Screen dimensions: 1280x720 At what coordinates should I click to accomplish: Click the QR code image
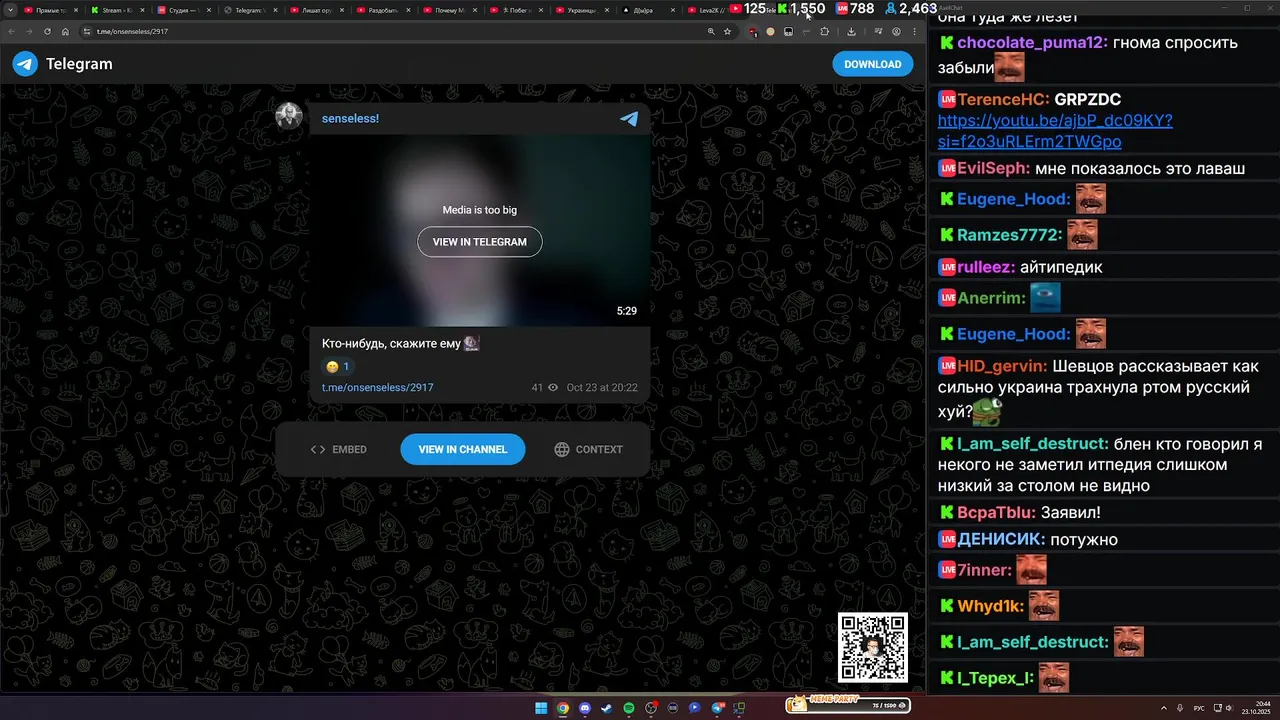click(873, 647)
